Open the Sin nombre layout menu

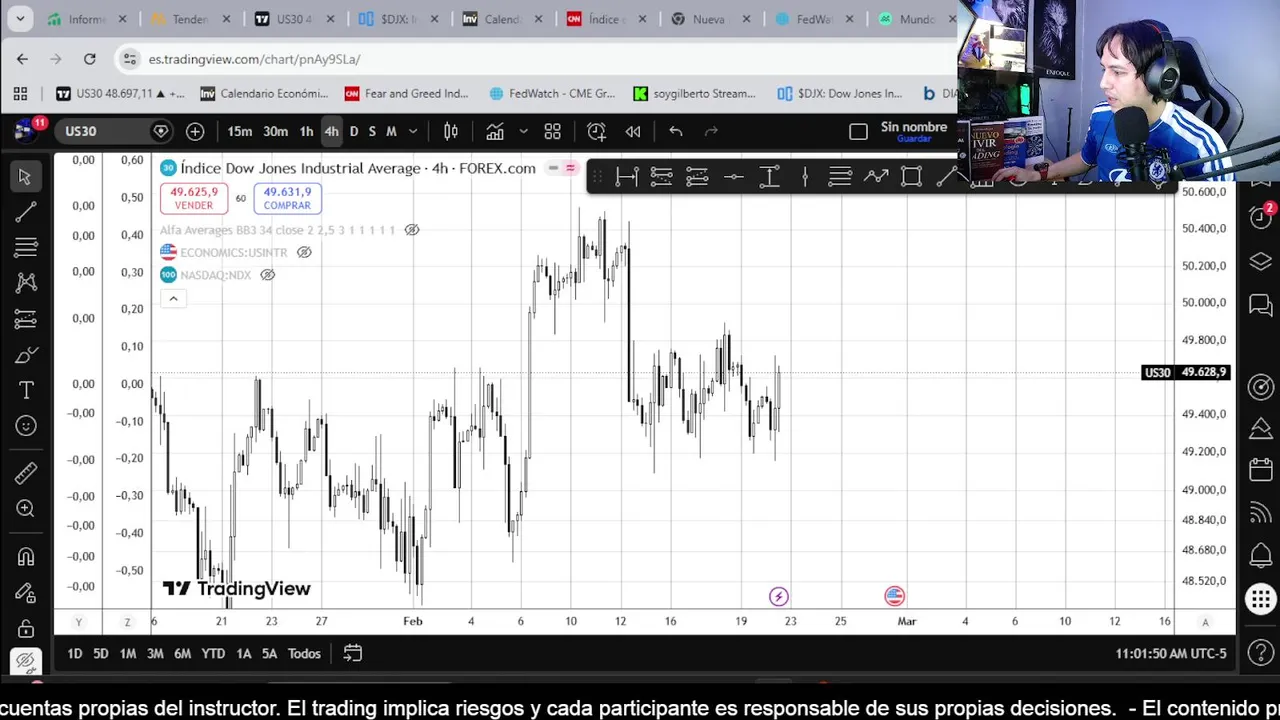[x=913, y=131]
